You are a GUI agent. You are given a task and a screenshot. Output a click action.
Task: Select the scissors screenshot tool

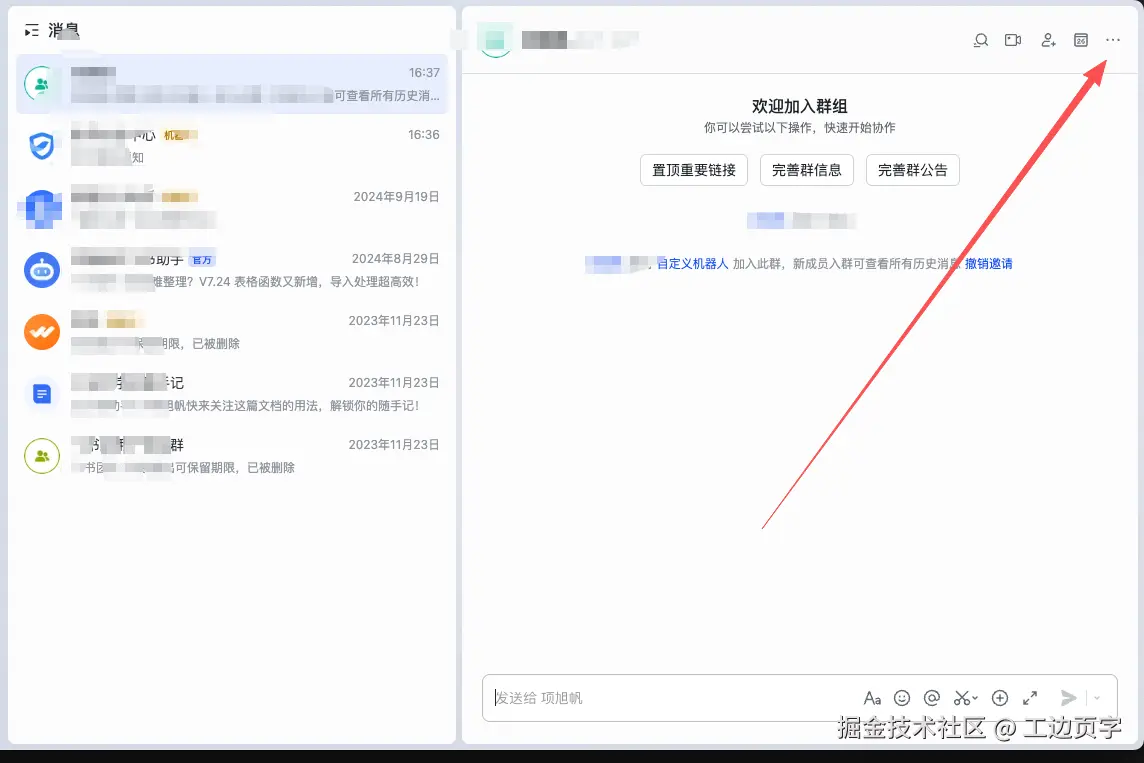click(962, 698)
